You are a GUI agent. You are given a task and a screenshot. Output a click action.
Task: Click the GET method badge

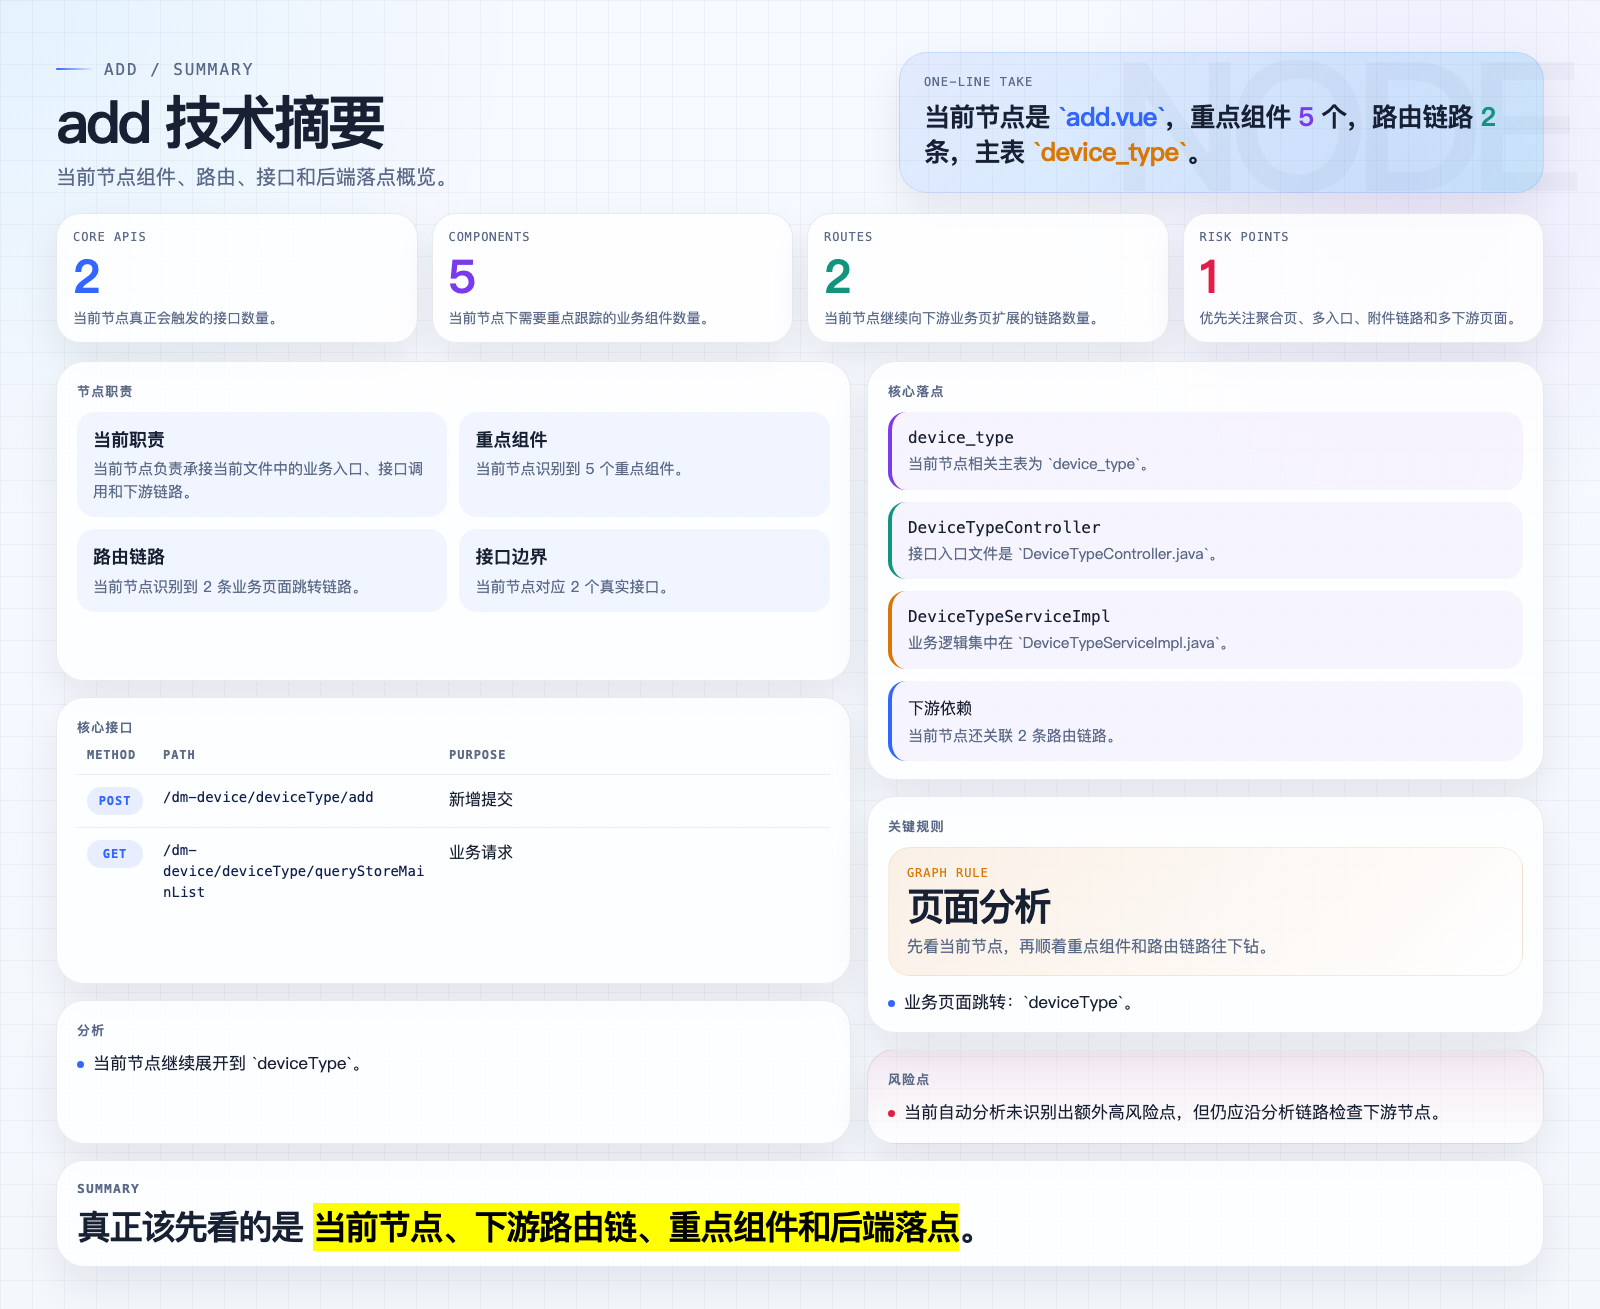point(115,854)
